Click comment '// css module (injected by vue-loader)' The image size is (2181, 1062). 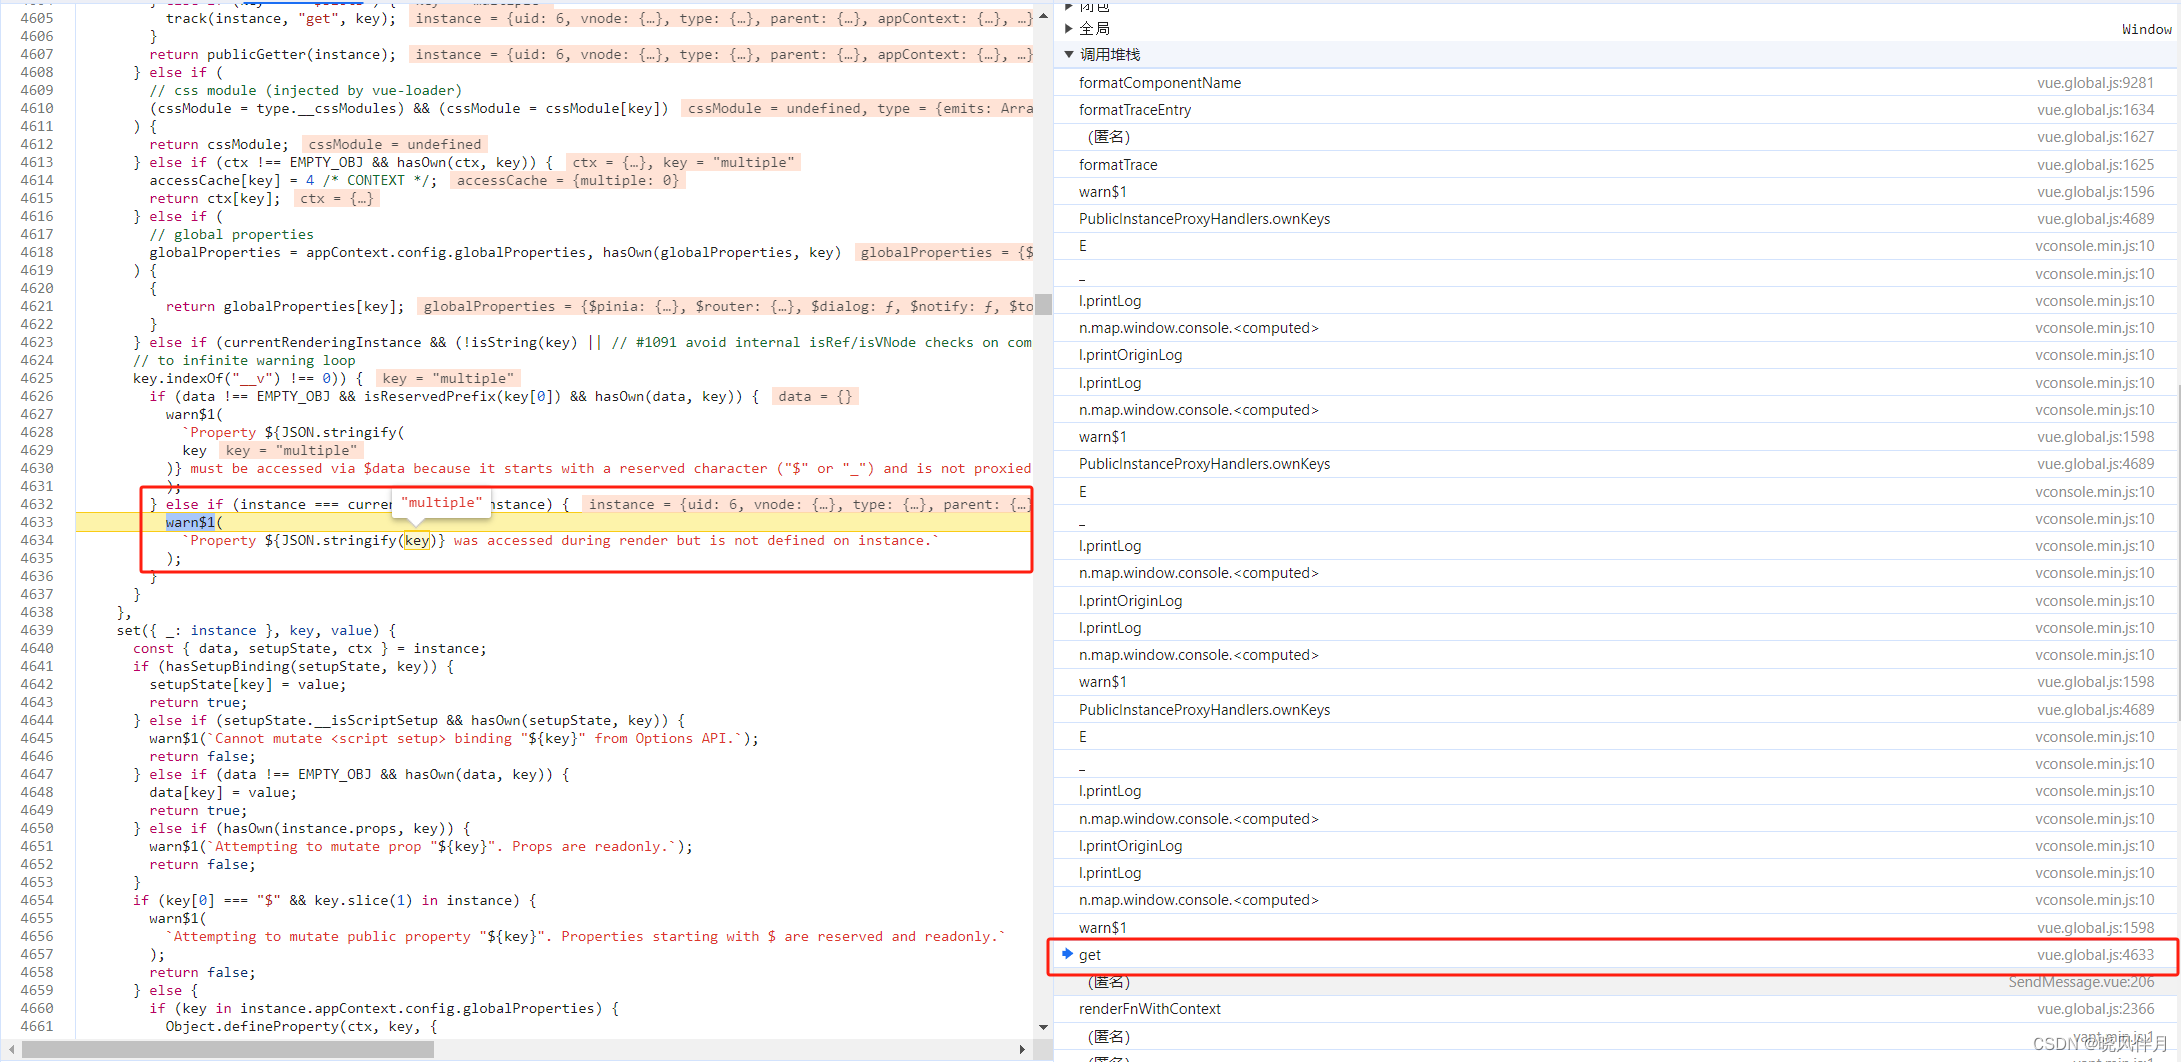[306, 90]
